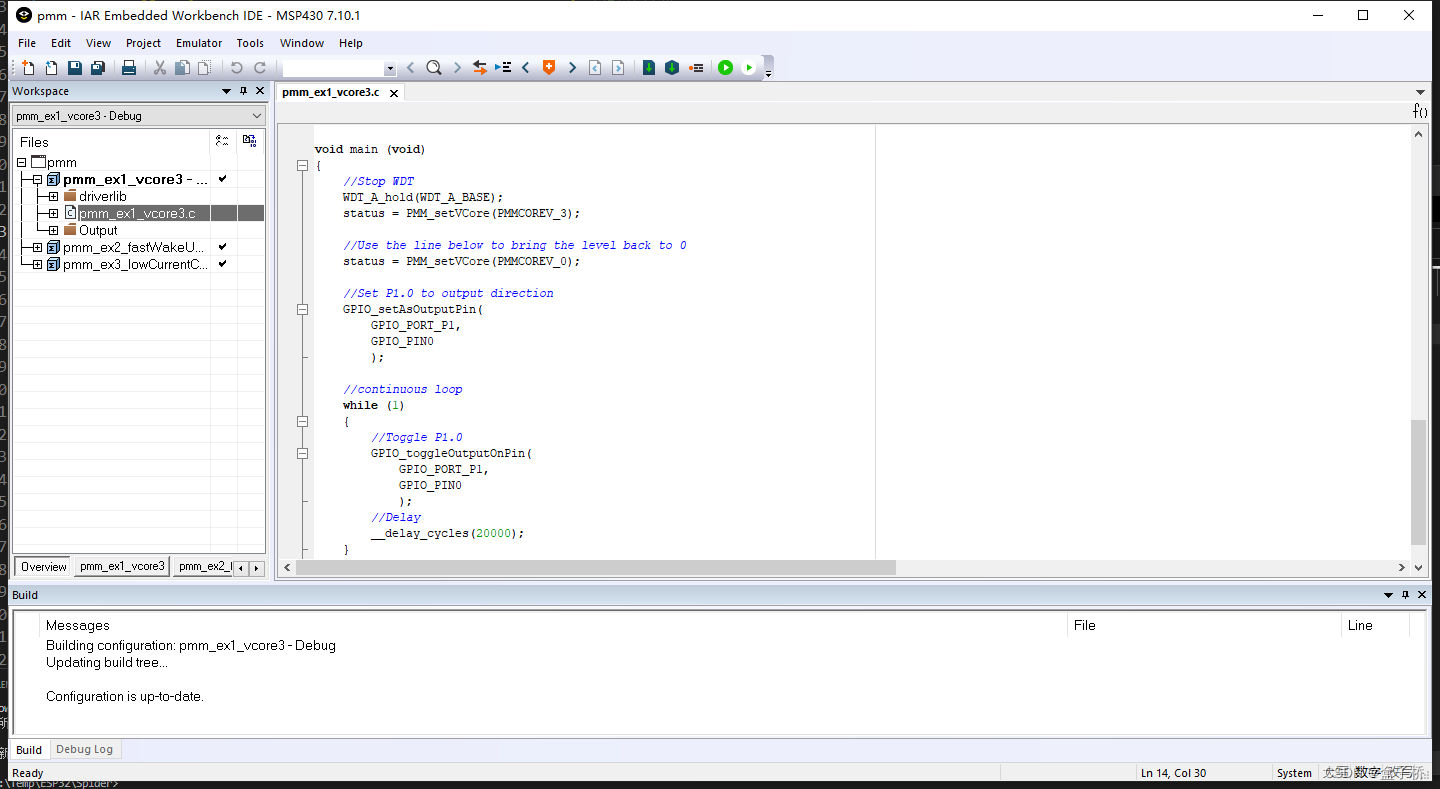1440x789 pixels.
Task: Click the Cut scissors icon
Action: 159,68
